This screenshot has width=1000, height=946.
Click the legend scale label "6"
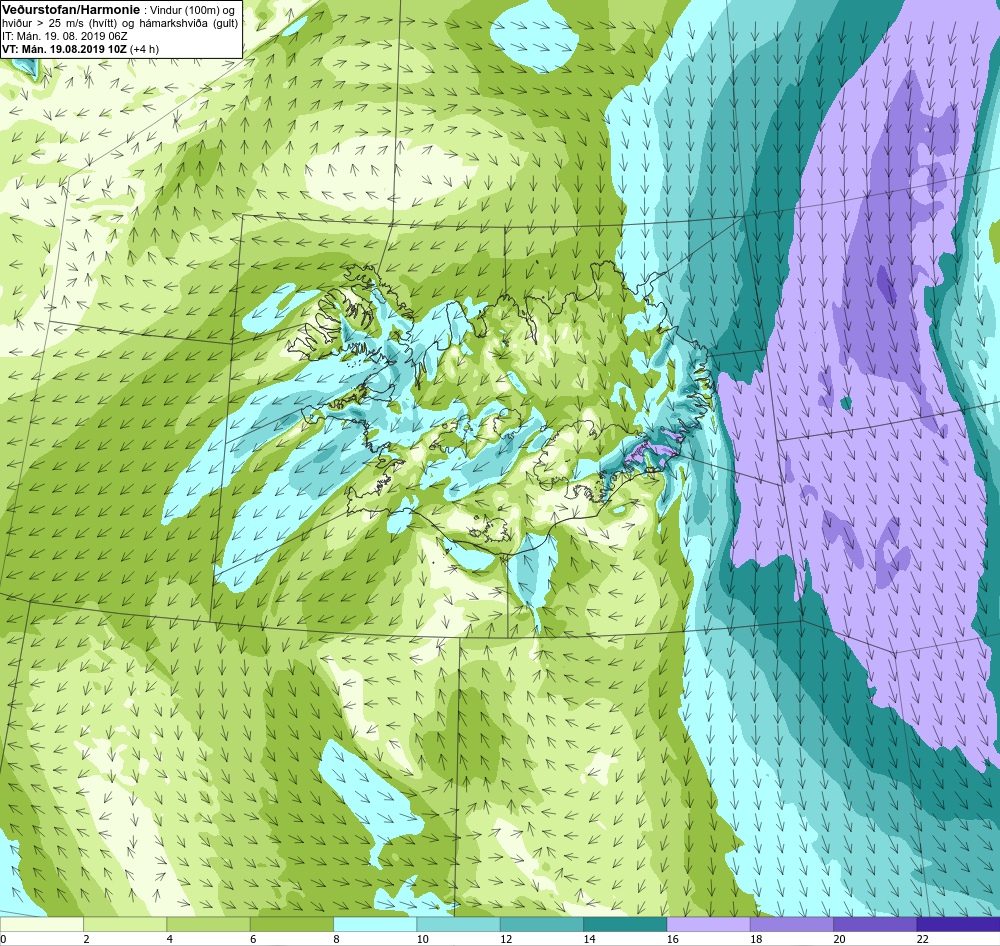click(x=253, y=939)
